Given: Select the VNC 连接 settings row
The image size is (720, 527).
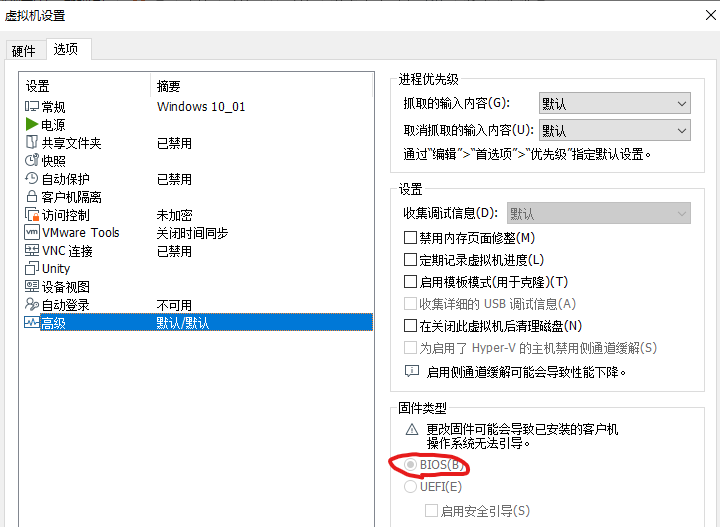Looking at the screenshot, I should pos(198,251).
